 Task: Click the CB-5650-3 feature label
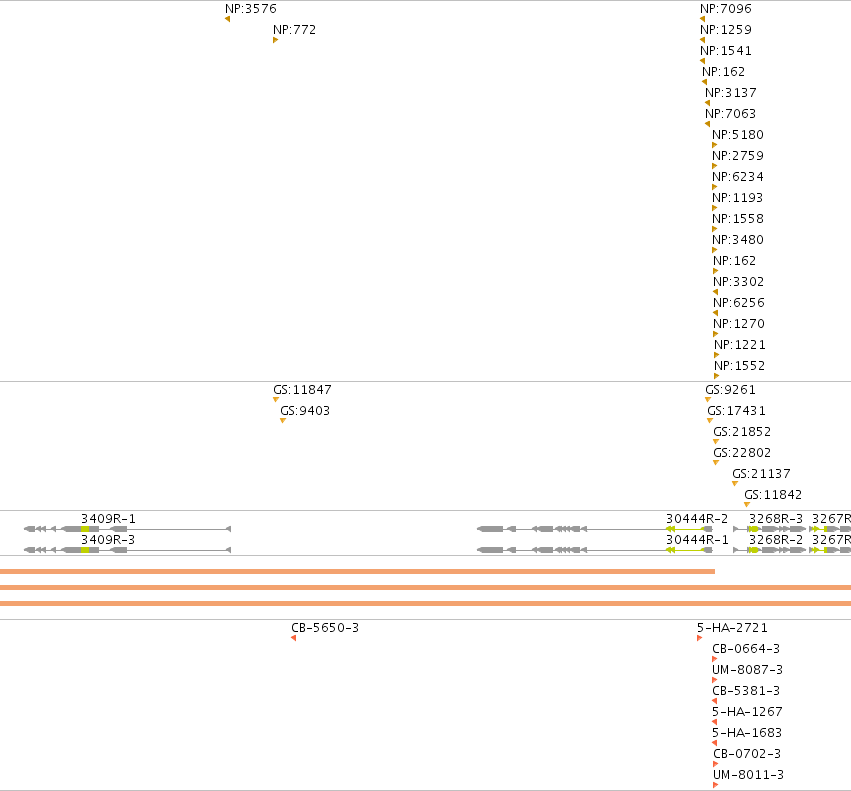pyautogui.click(x=325, y=628)
